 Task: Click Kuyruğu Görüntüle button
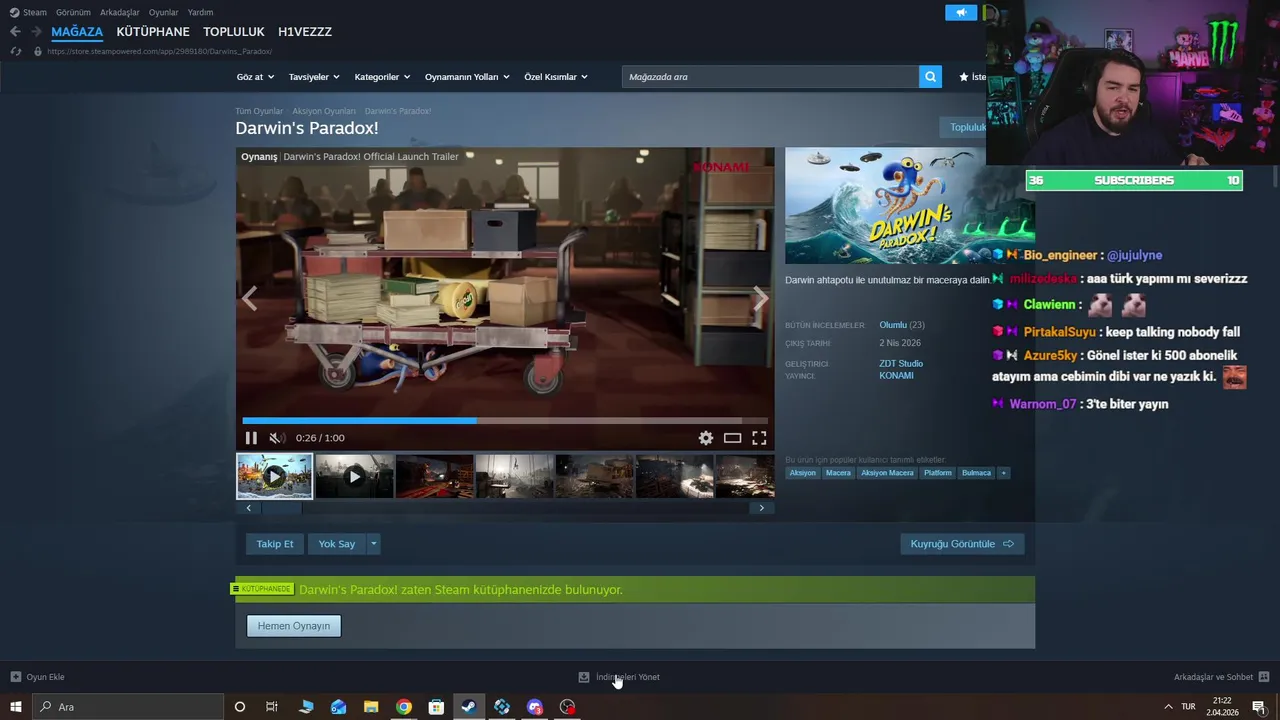coord(962,544)
